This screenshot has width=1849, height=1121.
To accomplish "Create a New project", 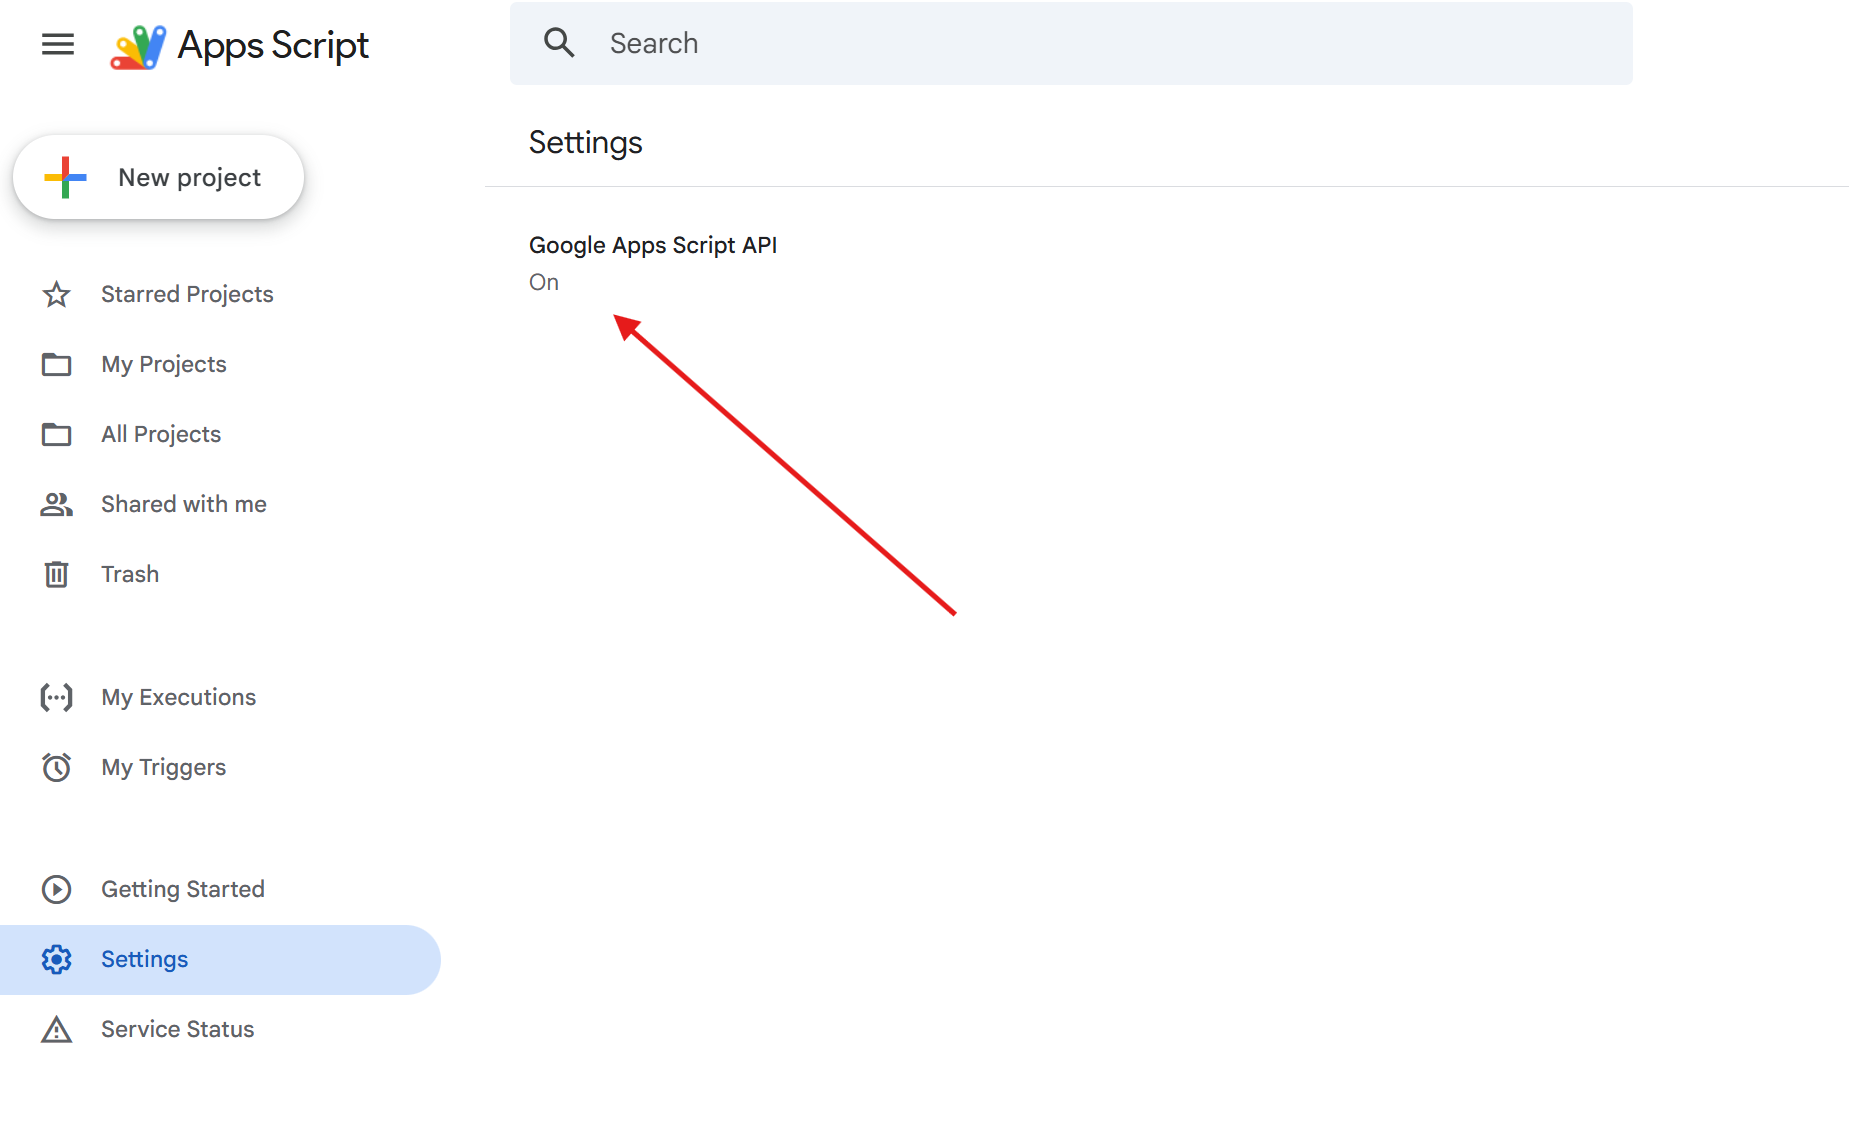I will point(158,177).
